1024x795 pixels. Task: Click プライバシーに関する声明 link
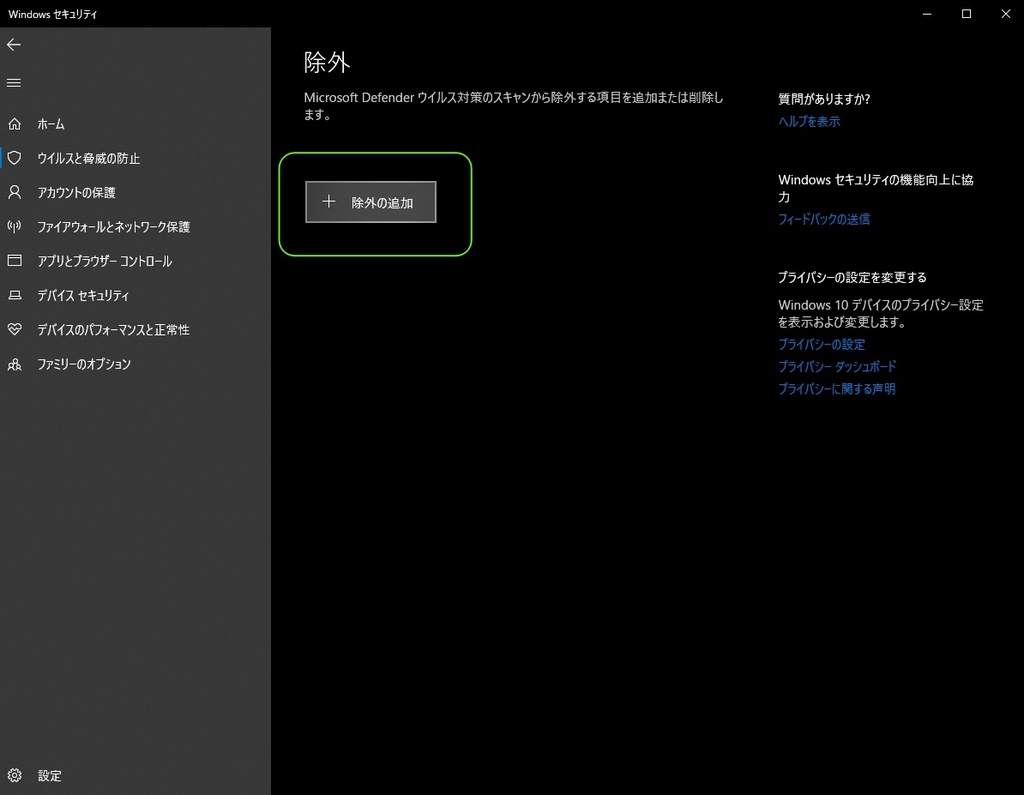837,389
